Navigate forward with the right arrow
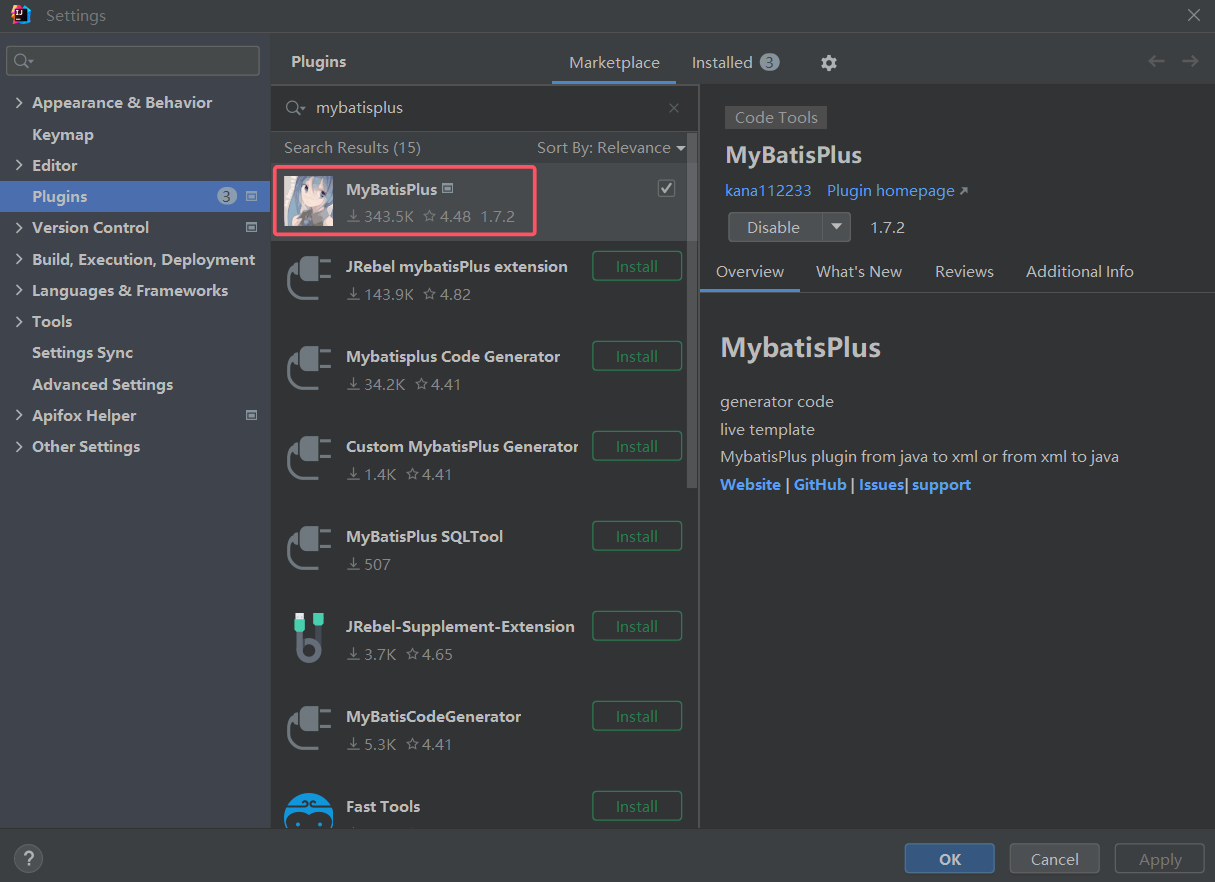1215x882 pixels. pos(1190,62)
